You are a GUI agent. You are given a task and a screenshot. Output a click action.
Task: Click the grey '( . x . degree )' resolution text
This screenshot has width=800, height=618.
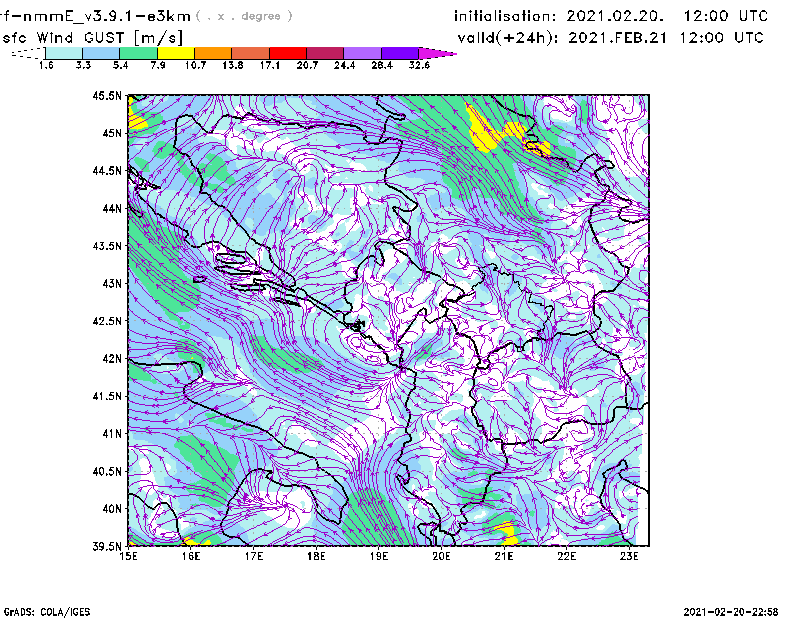coord(244,16)
